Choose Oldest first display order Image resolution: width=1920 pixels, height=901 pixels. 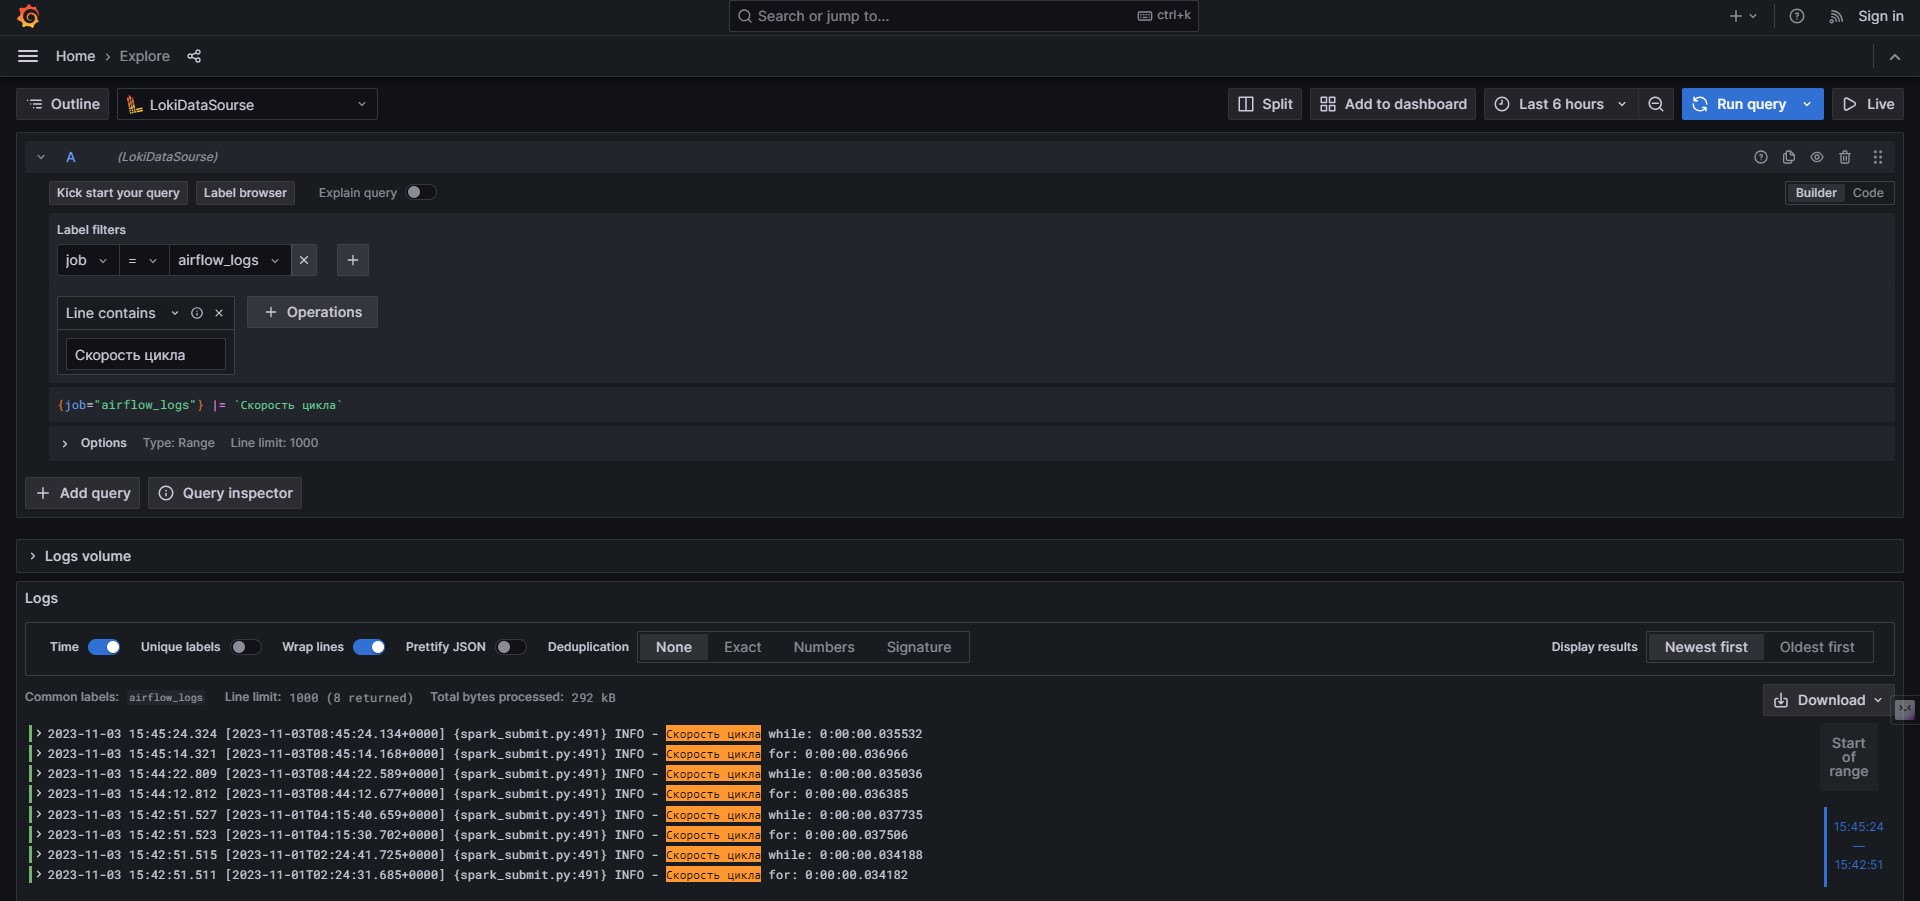tap(1817, 647)
